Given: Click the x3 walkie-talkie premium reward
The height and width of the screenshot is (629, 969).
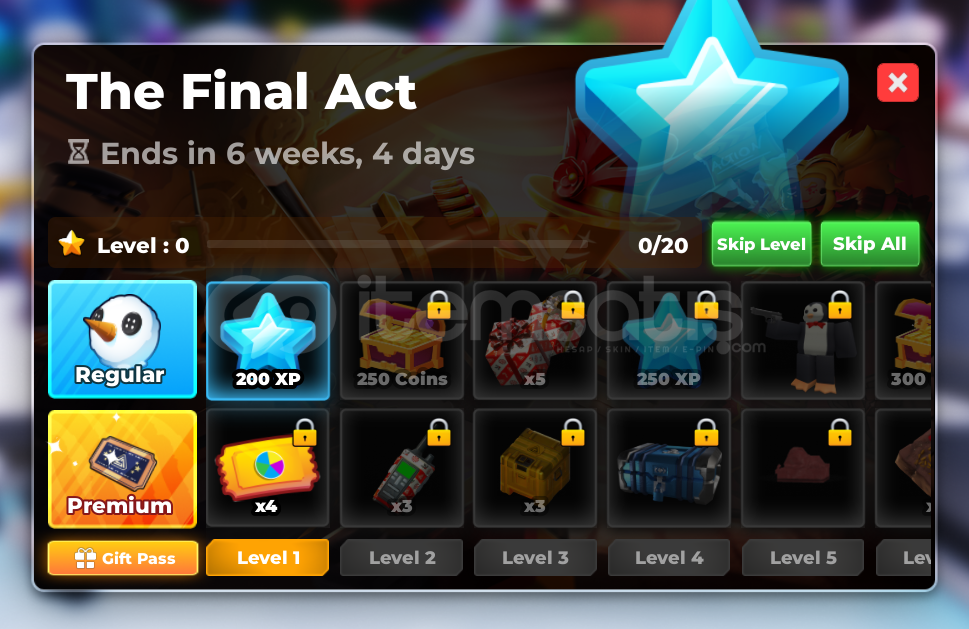Looking at the screenshot, I should click(x=402, y=468).
